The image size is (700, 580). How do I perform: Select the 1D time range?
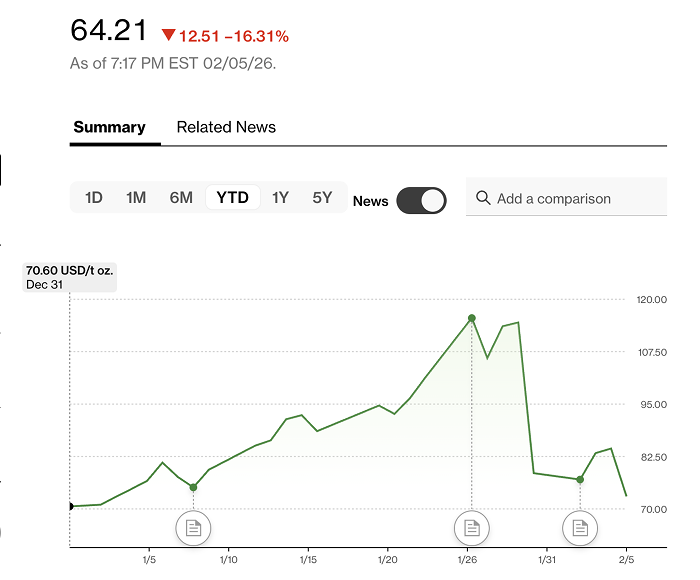point(93,197)
